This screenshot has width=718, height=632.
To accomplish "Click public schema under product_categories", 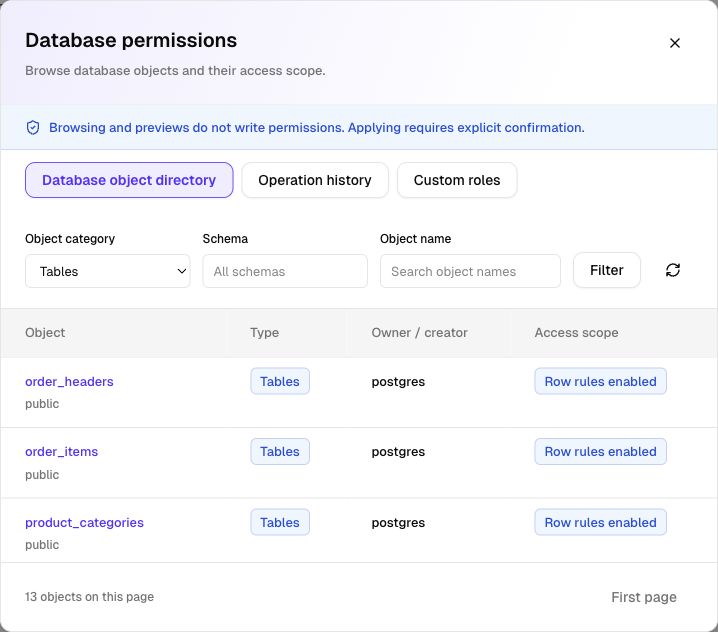I will coord(42,545).
